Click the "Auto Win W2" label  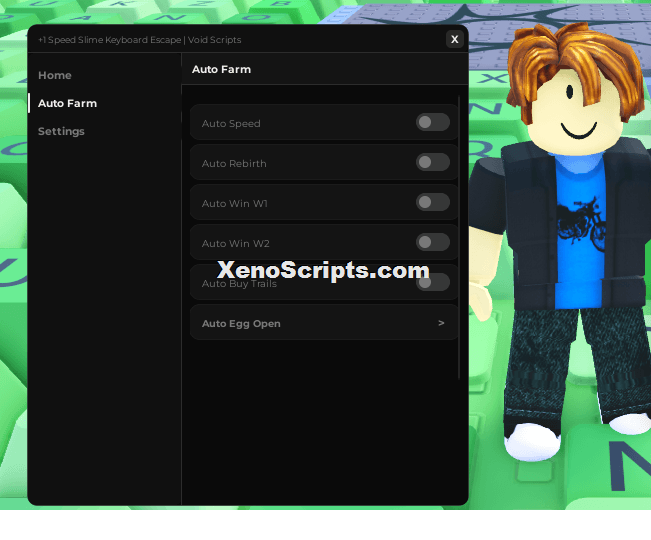236,243
